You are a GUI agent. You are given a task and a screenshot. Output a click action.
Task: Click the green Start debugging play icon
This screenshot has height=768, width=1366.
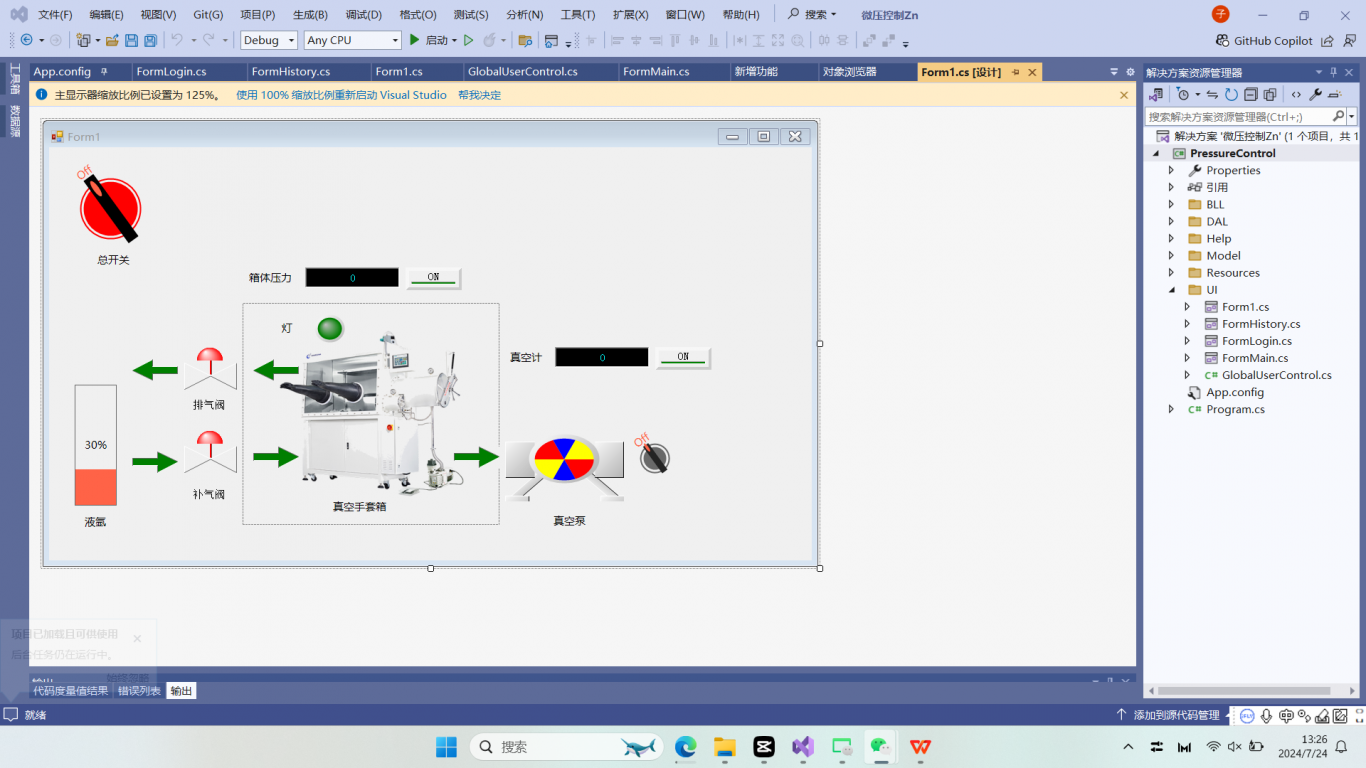point(415,40)
